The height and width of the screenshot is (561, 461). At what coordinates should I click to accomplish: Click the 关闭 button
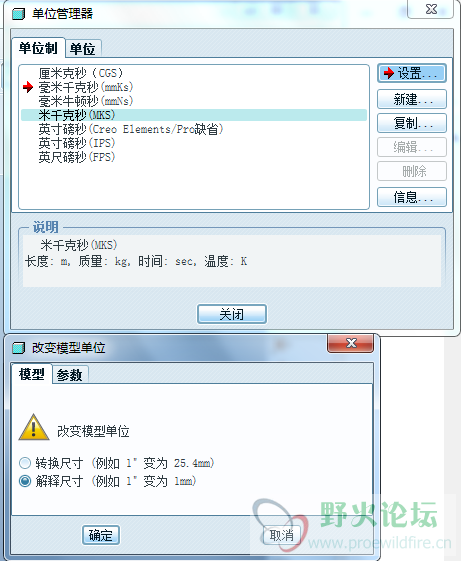tap(232, 314)
